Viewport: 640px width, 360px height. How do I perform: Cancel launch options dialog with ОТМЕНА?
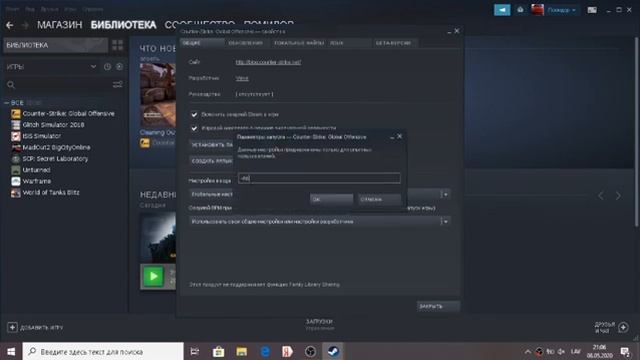380,199
